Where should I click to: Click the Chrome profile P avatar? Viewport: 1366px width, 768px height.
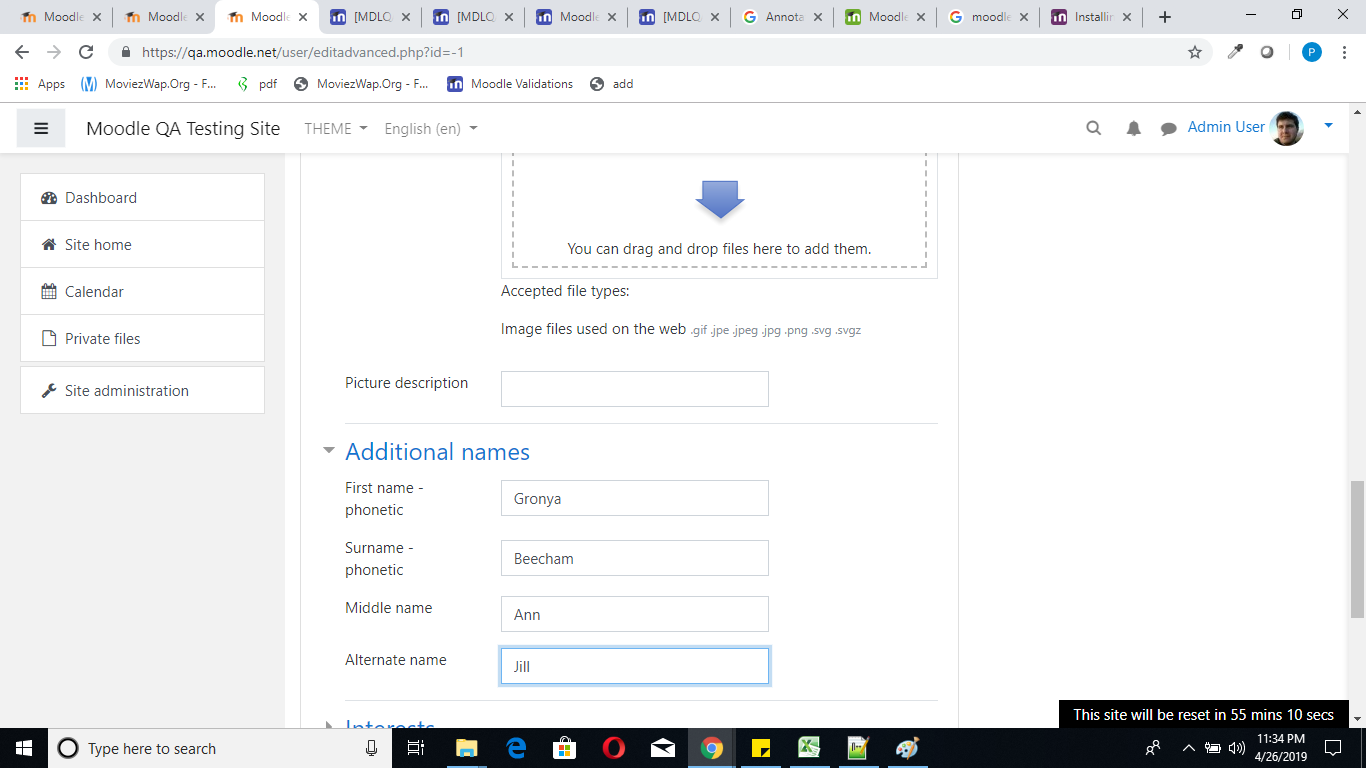coord(1311,52)
